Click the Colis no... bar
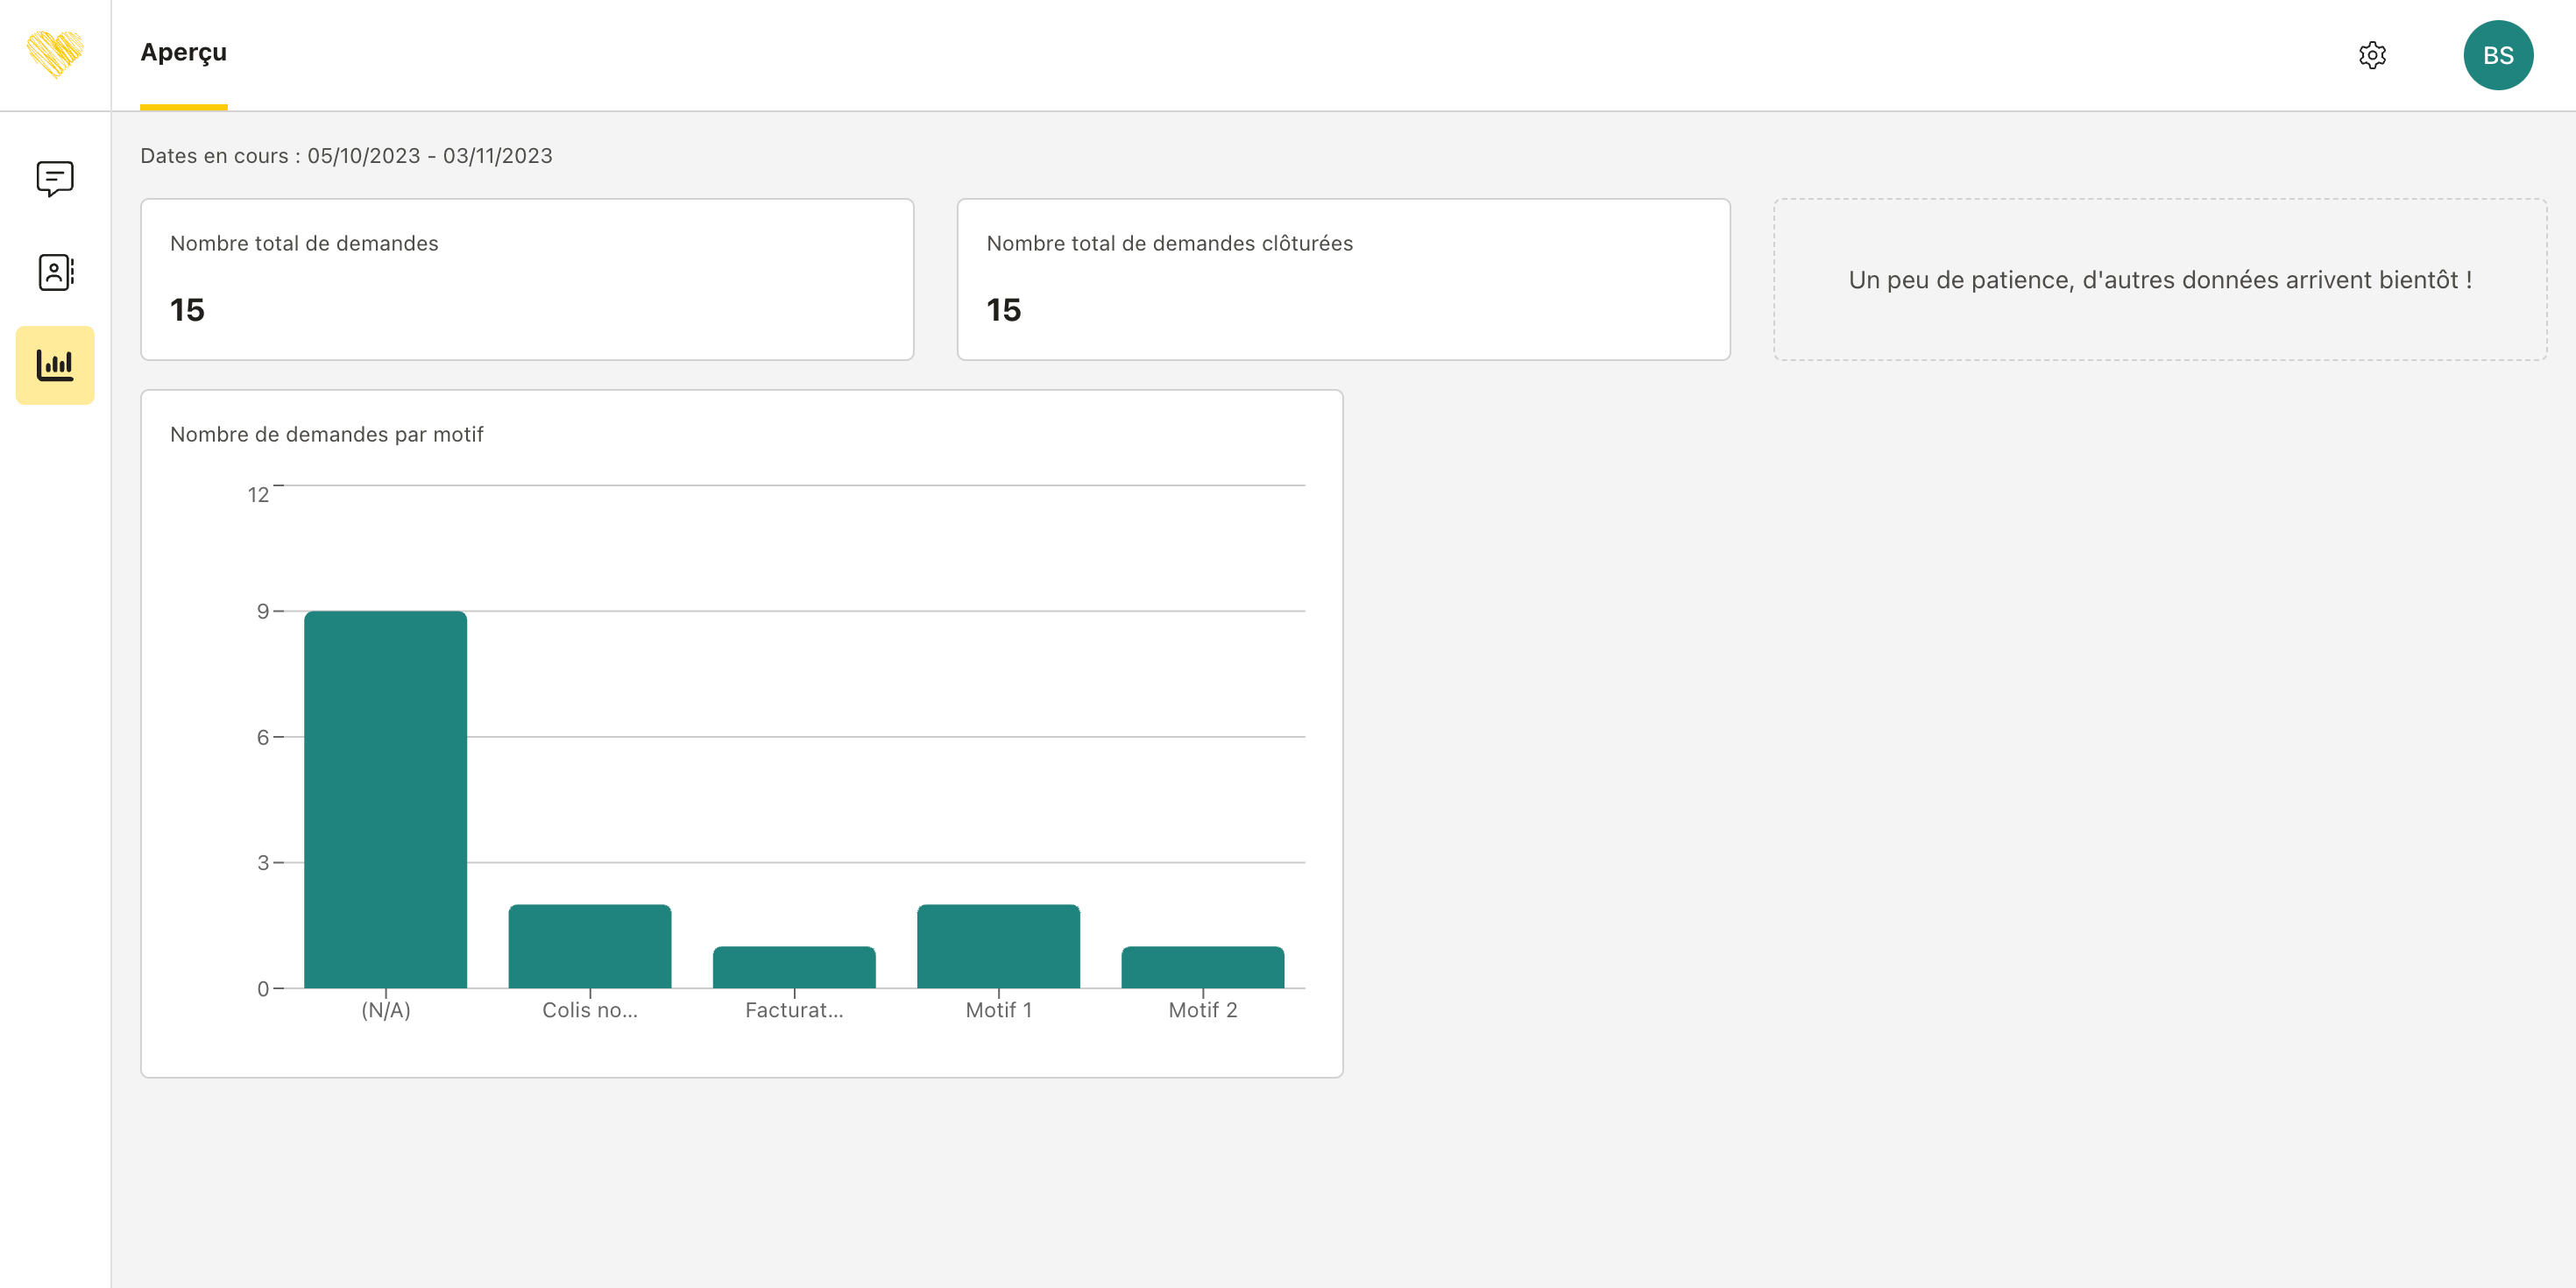 (x=589, y=946)
